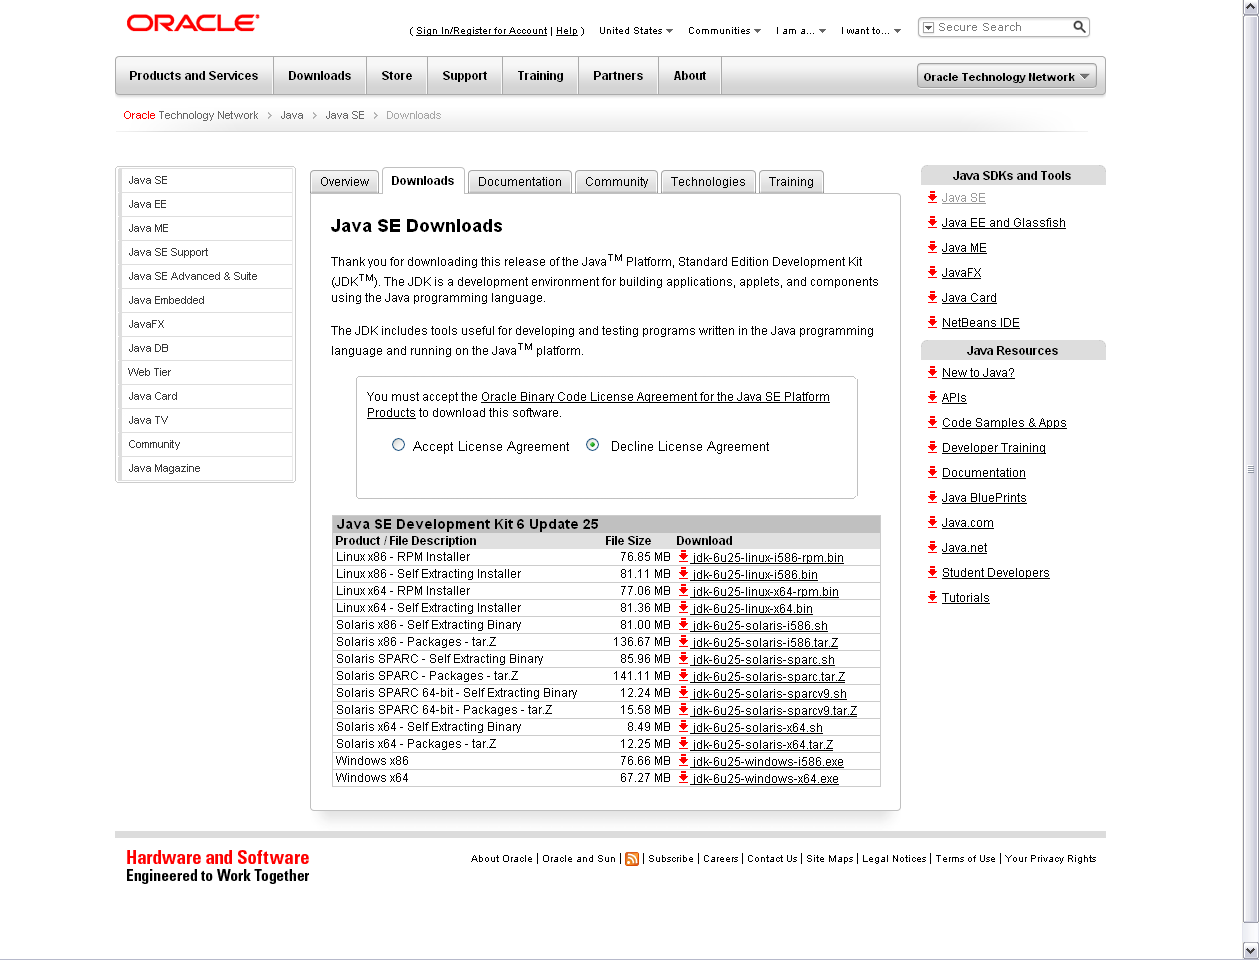Open the Oracle Binary Code License Agreement link
This screenshot has width=1259, height=961.
pos(655,397)
